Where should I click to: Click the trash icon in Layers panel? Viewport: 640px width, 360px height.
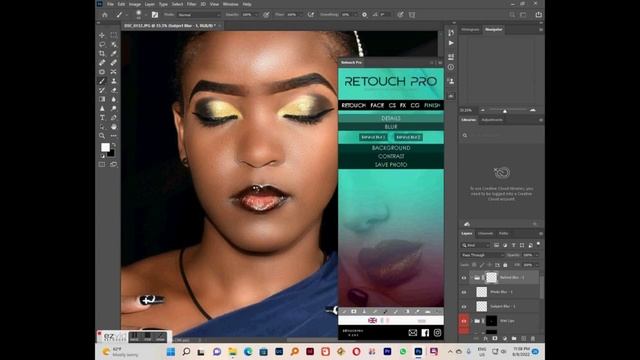click(533, 338)
